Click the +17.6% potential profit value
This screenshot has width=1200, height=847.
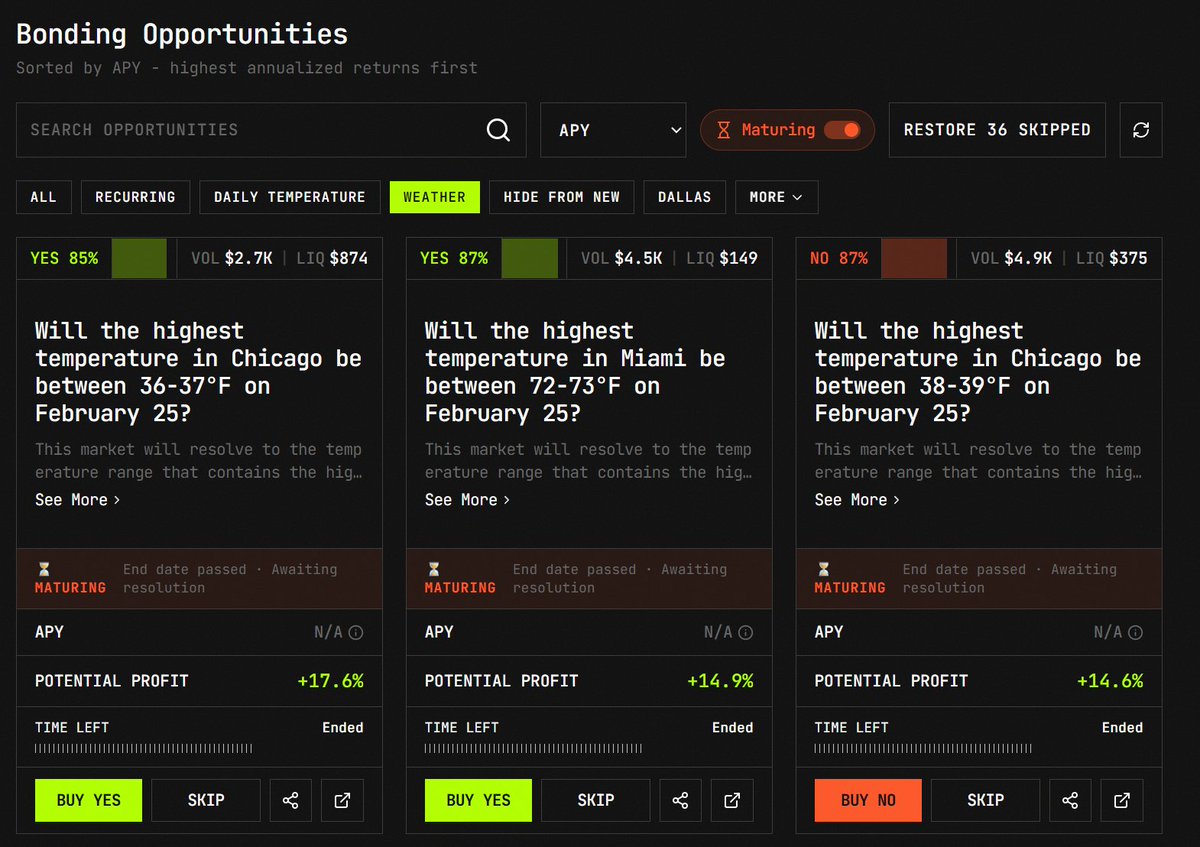click(330, 681)
